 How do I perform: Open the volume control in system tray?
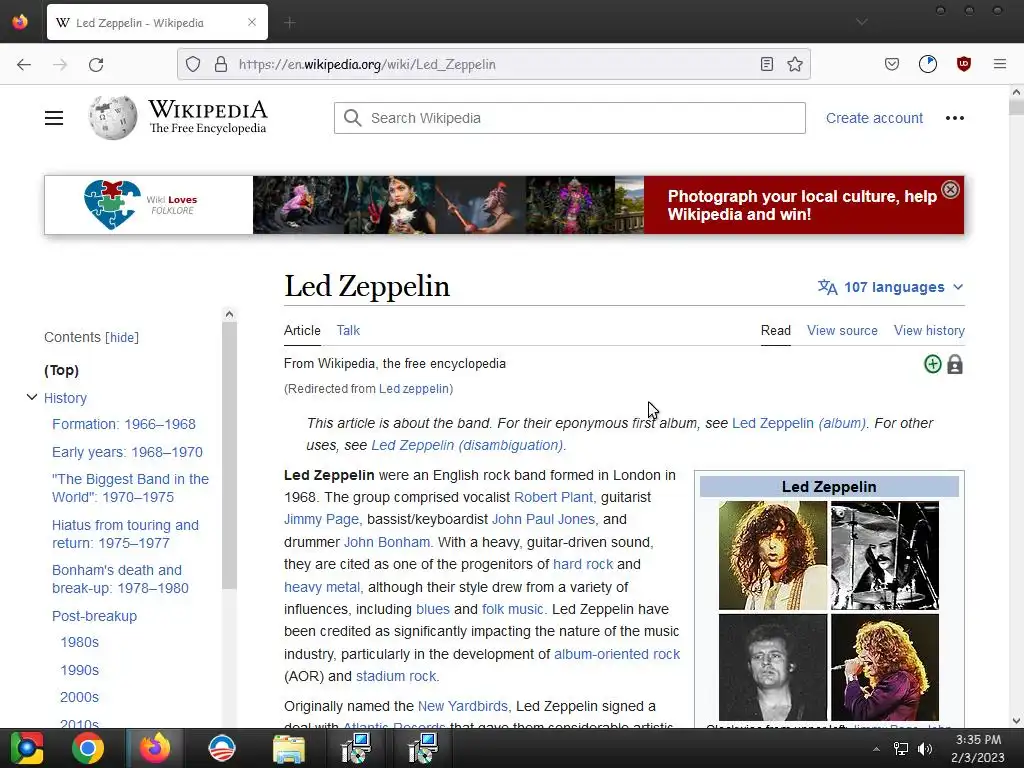point(925,749)
